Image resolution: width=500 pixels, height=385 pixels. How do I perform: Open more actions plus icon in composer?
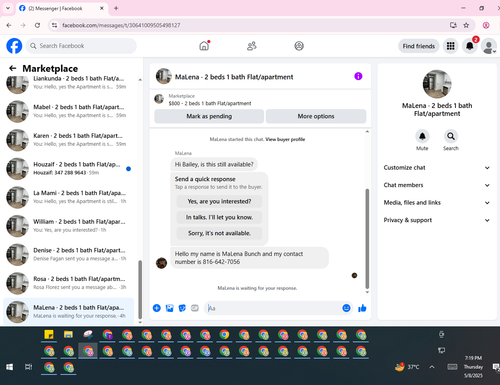click(157, 308)
